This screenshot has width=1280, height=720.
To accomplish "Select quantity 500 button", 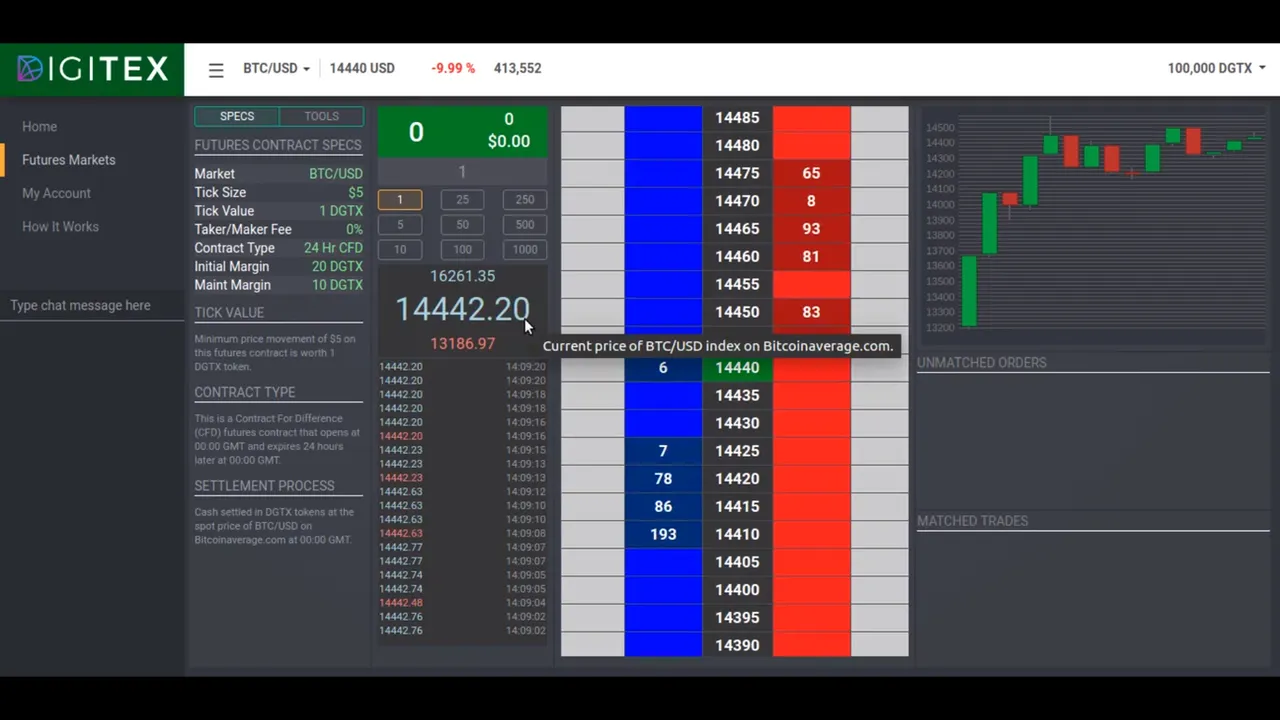I will click(525, 225).
